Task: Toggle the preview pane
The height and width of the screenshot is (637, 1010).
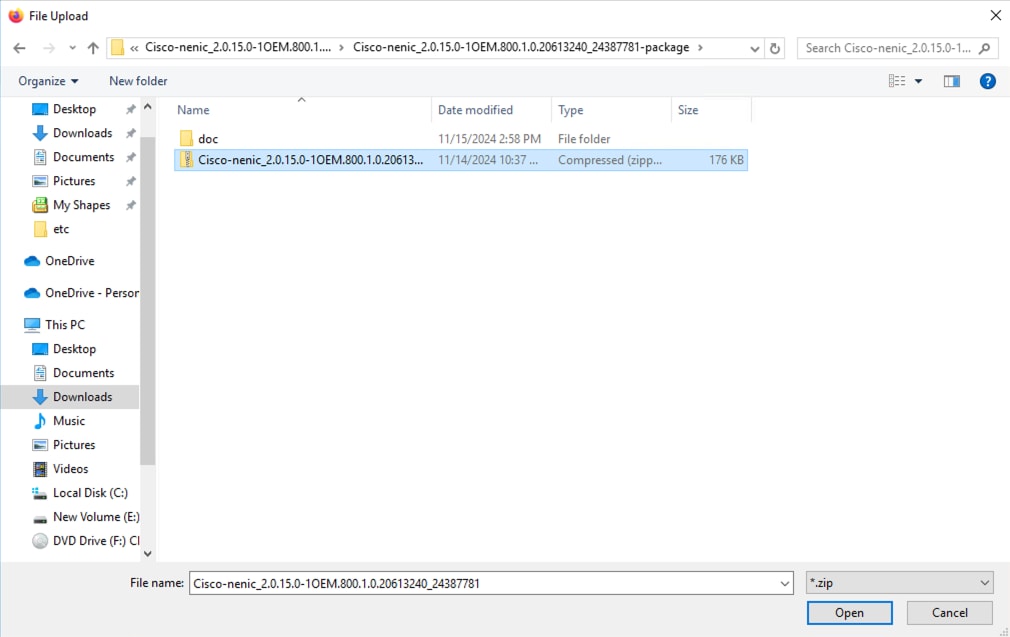Action: click(x=951, y=81)
